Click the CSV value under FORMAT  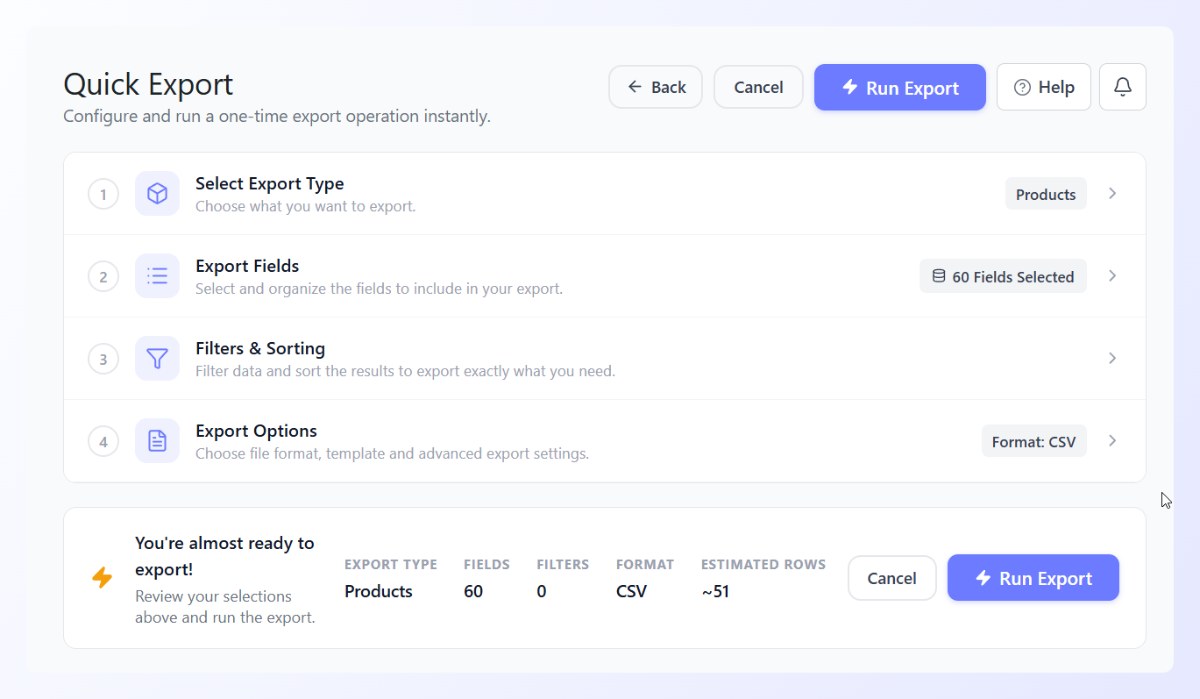point(631,591)
